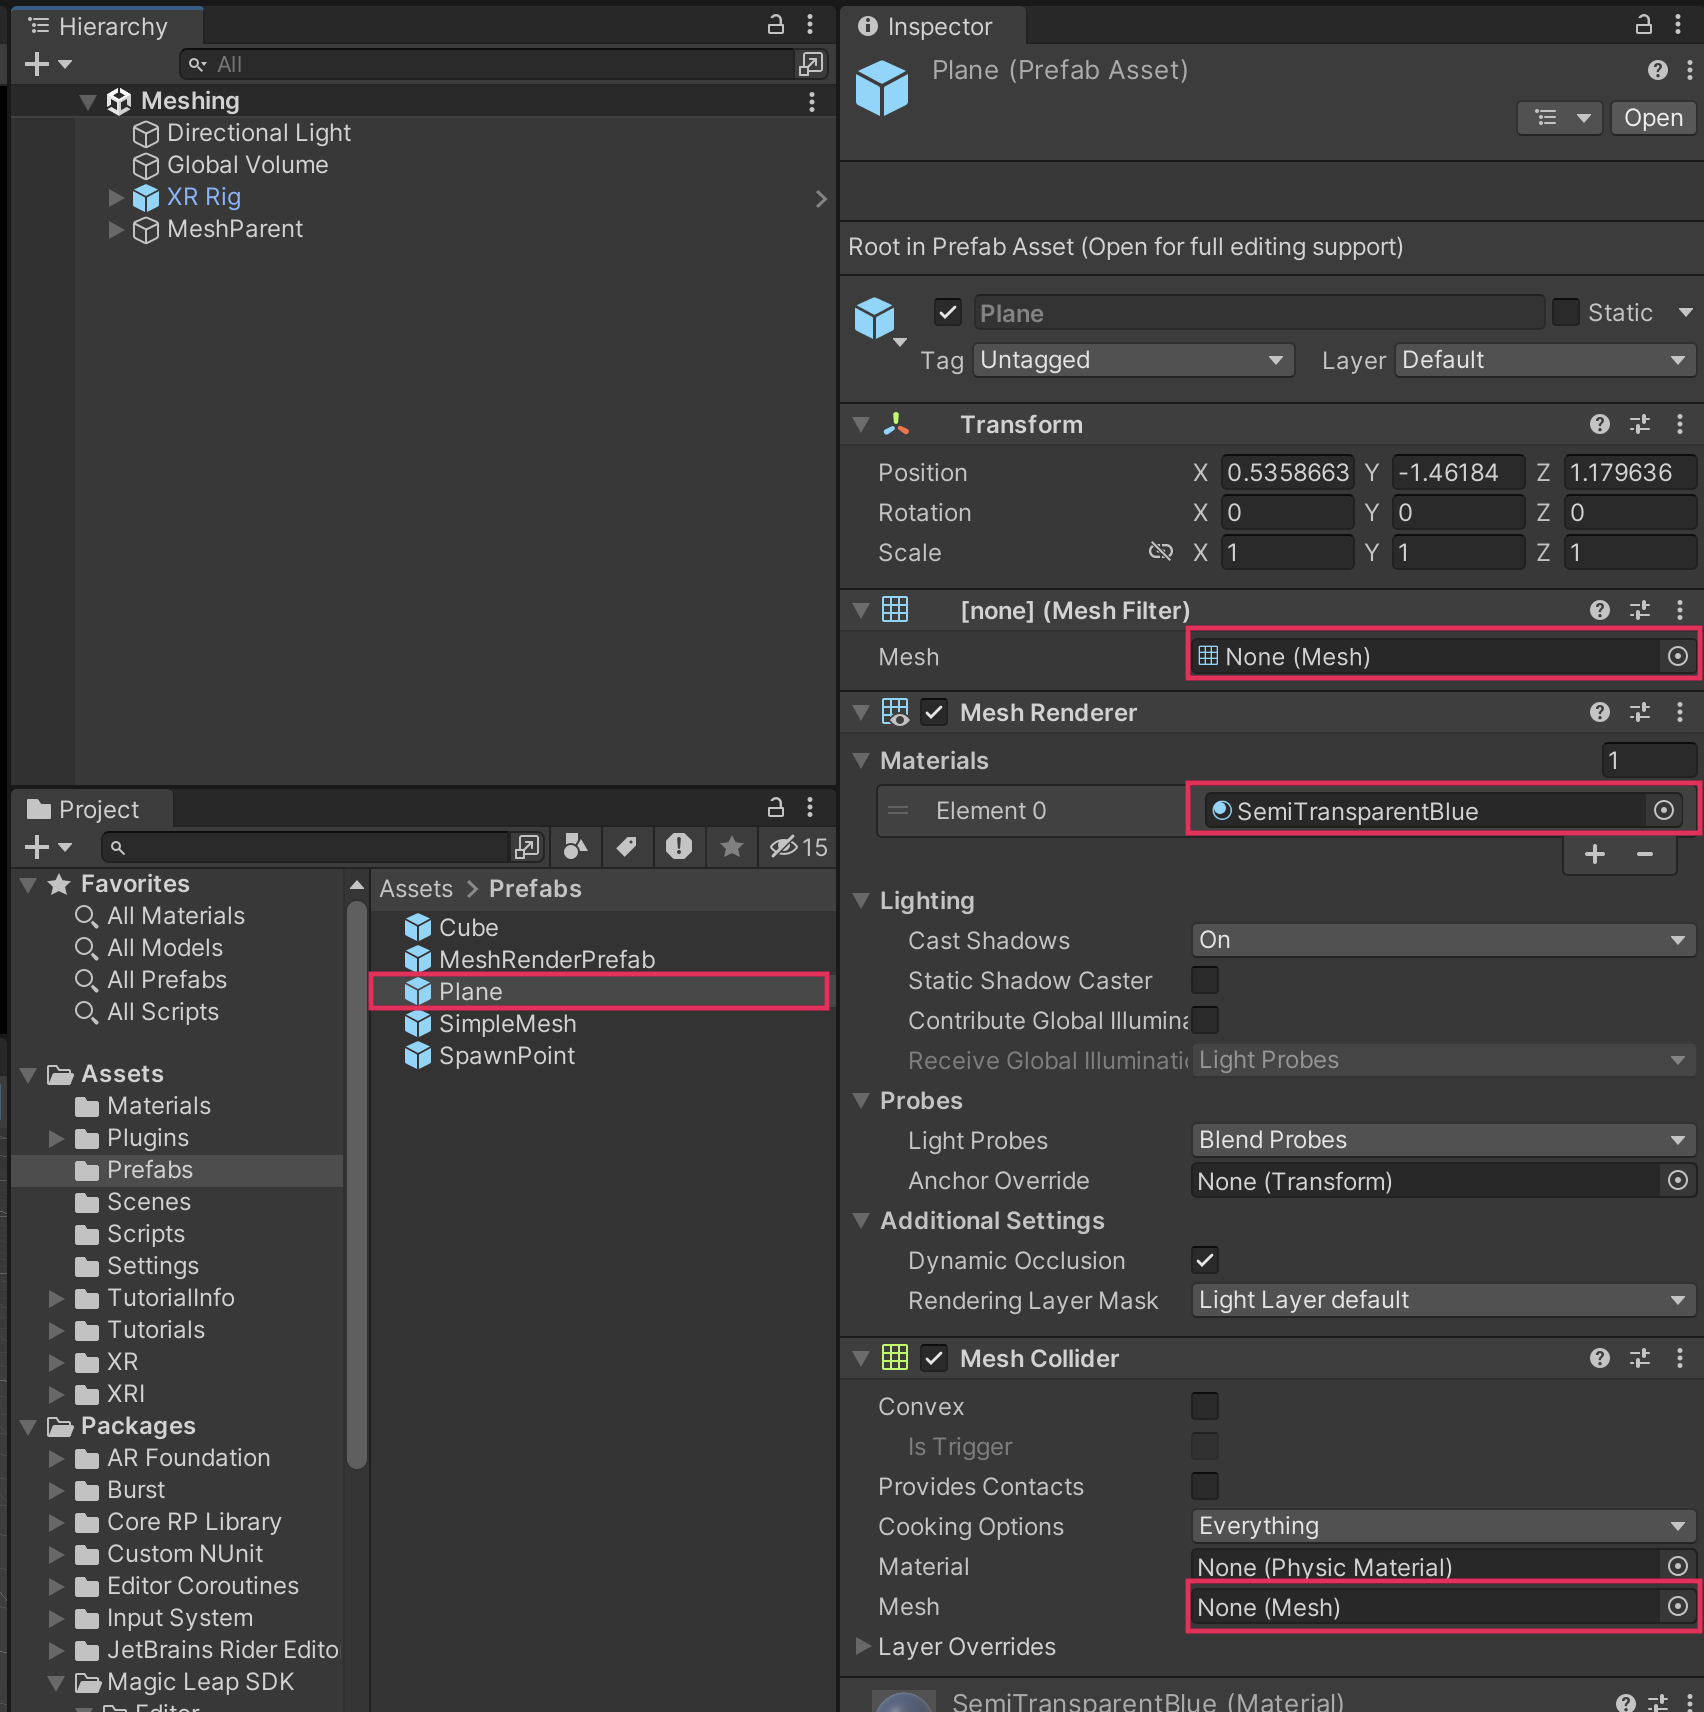The width and height of the screenshot is (1704, 1712).
Task: Add a material element with plus button
Action: click(x=1594, y=854)
